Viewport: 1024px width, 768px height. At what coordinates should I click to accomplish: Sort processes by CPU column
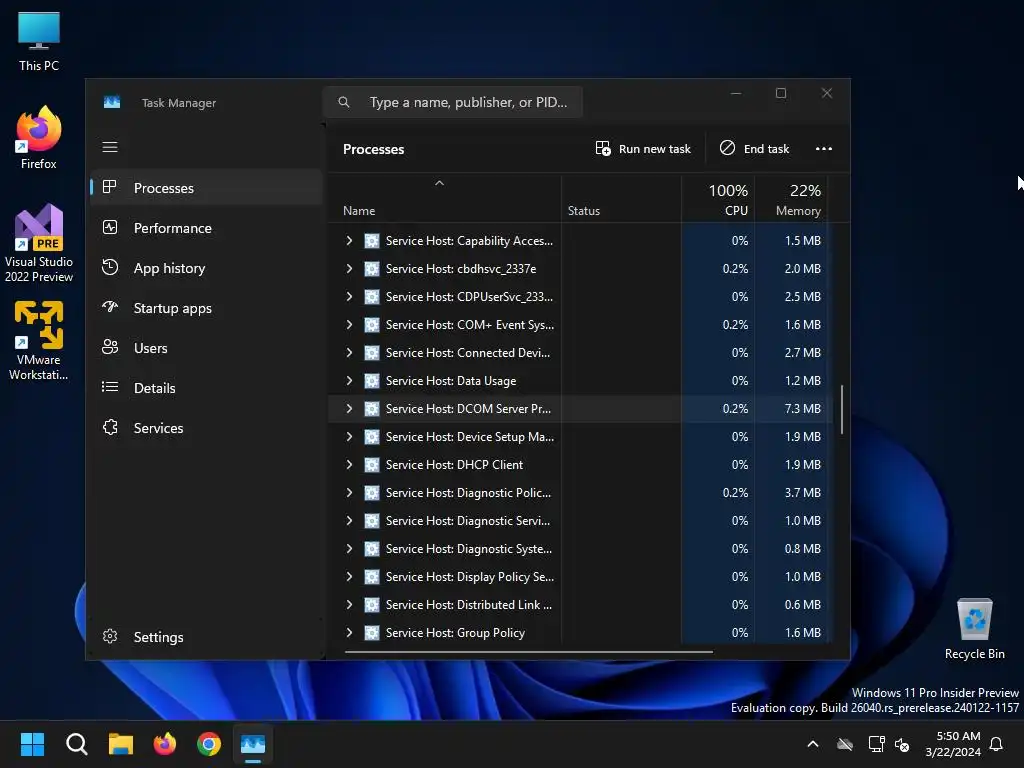(x=718, y=200)
